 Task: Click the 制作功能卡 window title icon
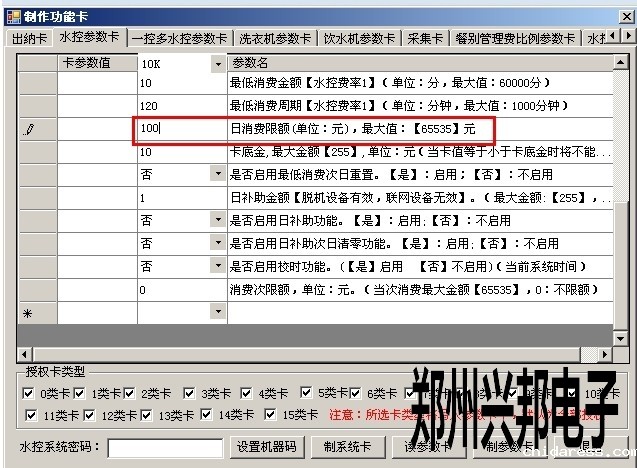pos(10,11)
